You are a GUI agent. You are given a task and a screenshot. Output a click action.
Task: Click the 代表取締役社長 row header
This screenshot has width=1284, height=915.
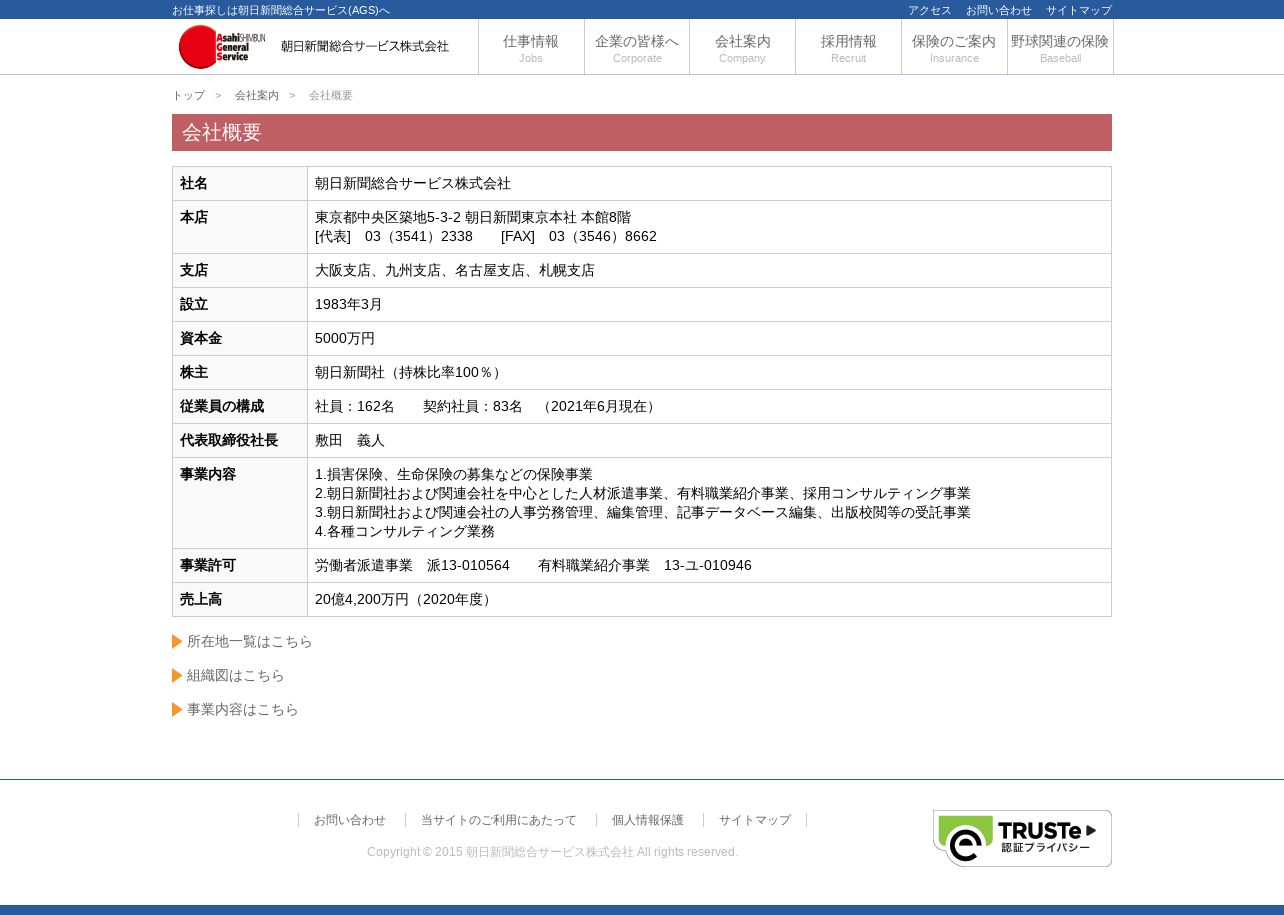click(x=240, y=441)
